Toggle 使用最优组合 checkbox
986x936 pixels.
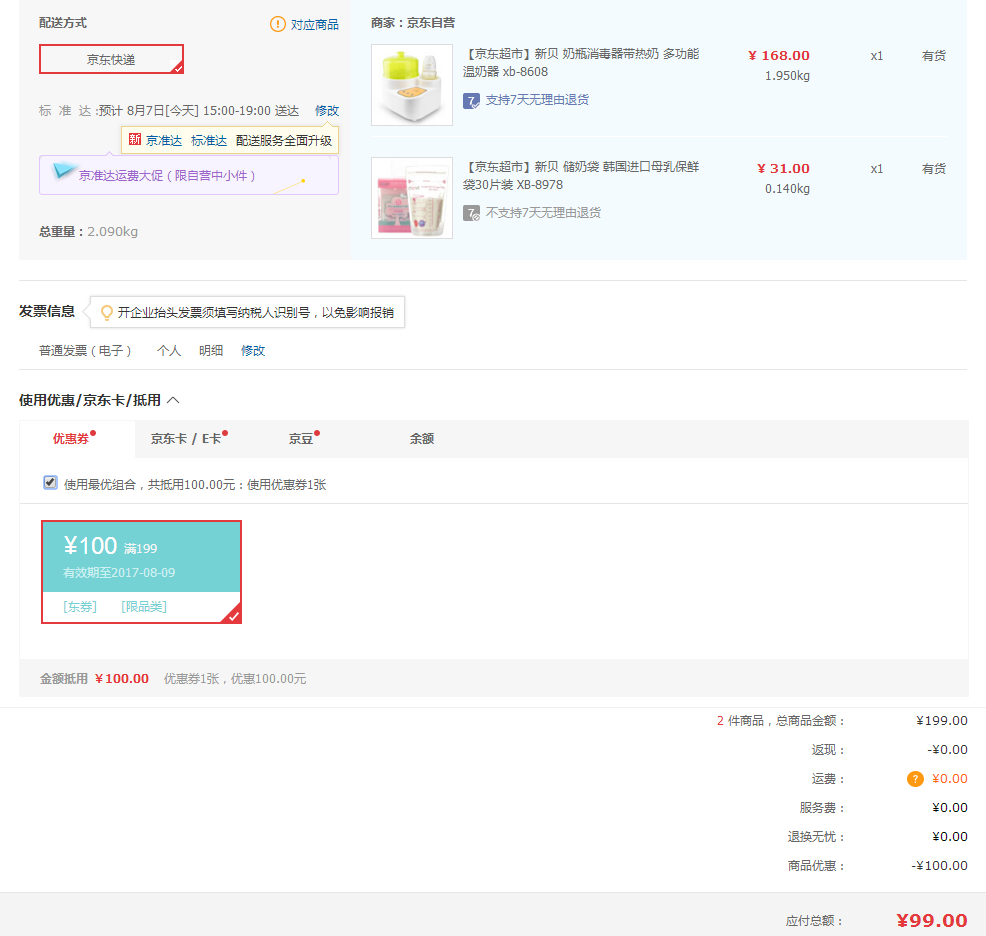[50, 482]
